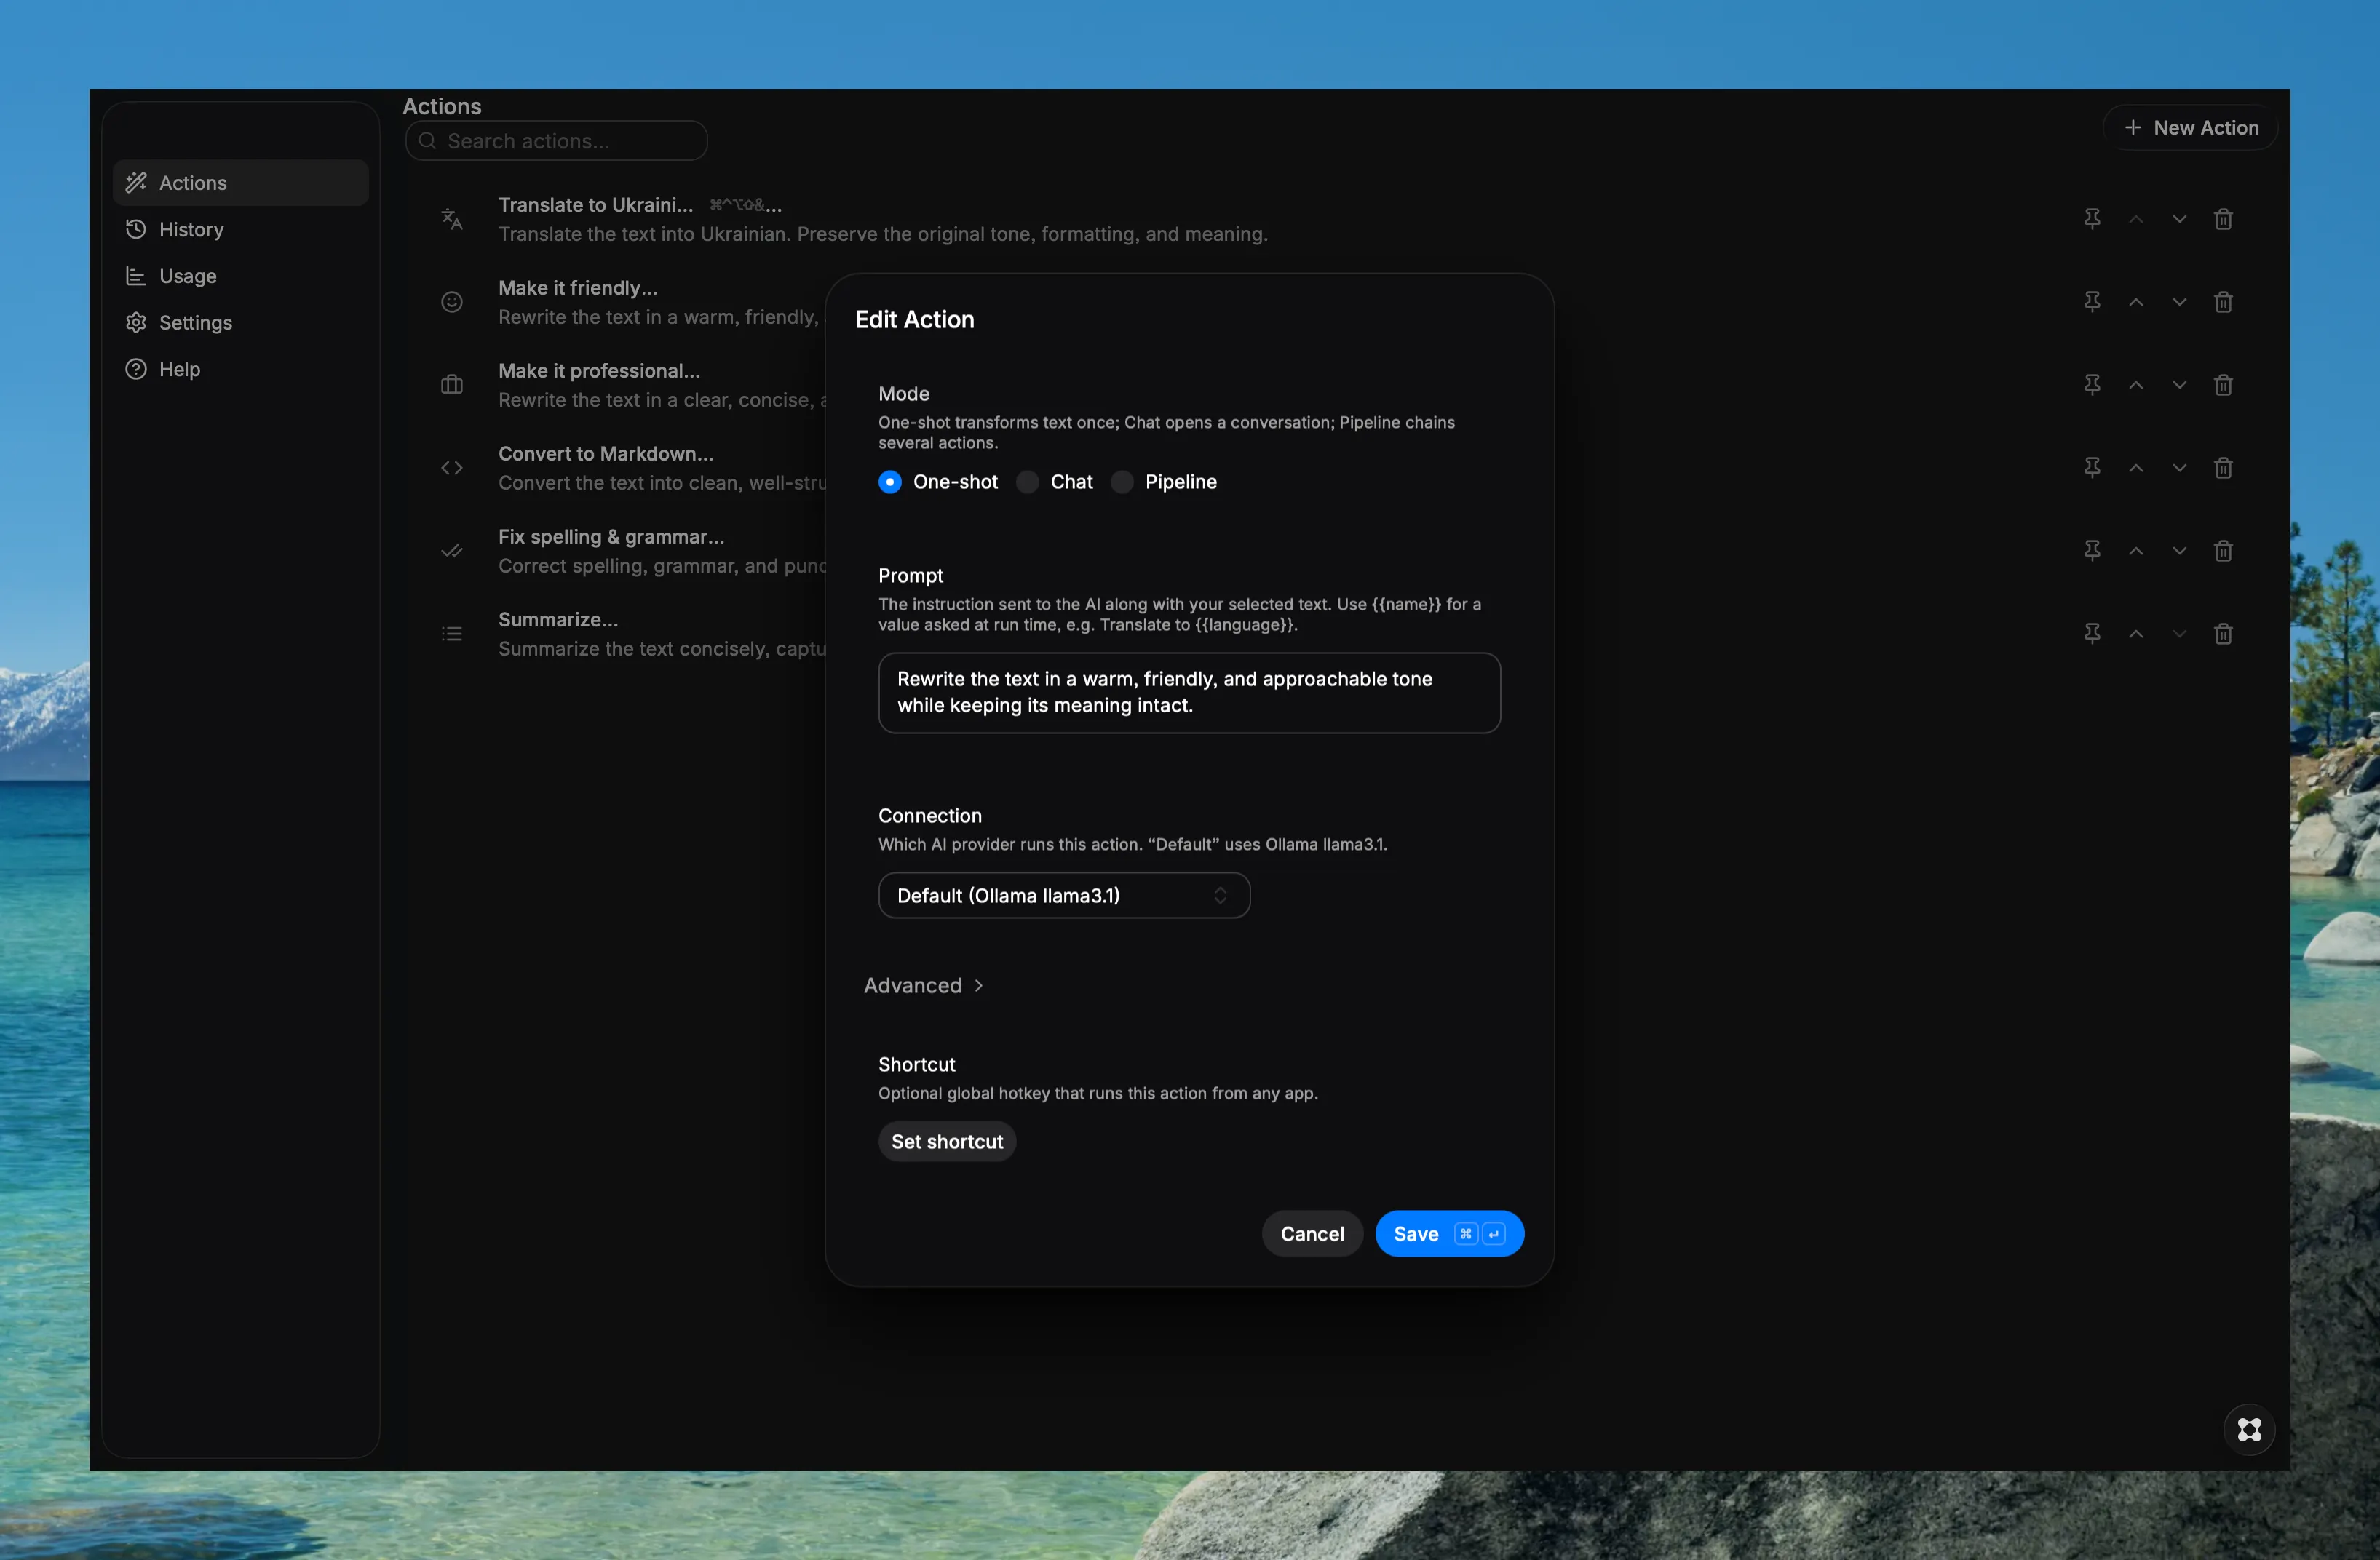
Task: Move Make it friendly action up
Action: (x=2136, y=302)
